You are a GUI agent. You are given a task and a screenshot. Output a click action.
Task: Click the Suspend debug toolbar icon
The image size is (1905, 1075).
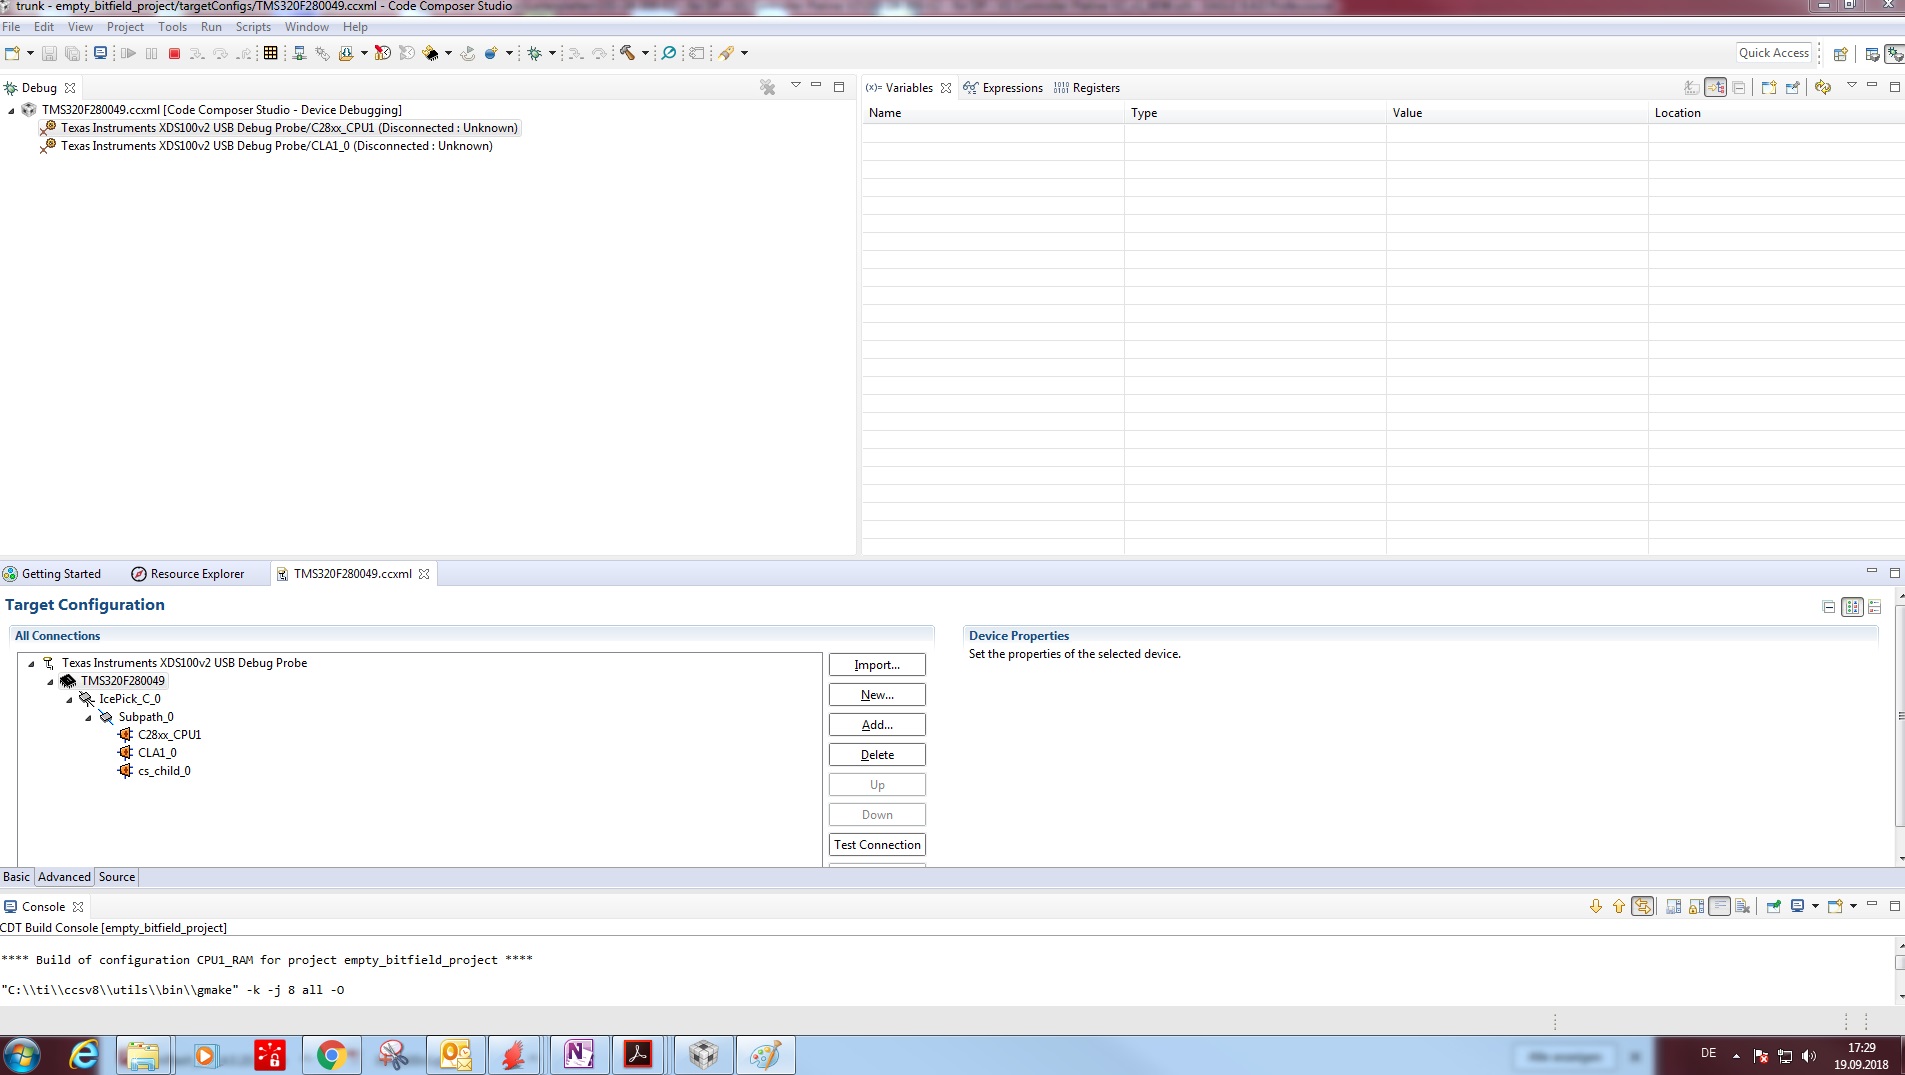[151, 53]
